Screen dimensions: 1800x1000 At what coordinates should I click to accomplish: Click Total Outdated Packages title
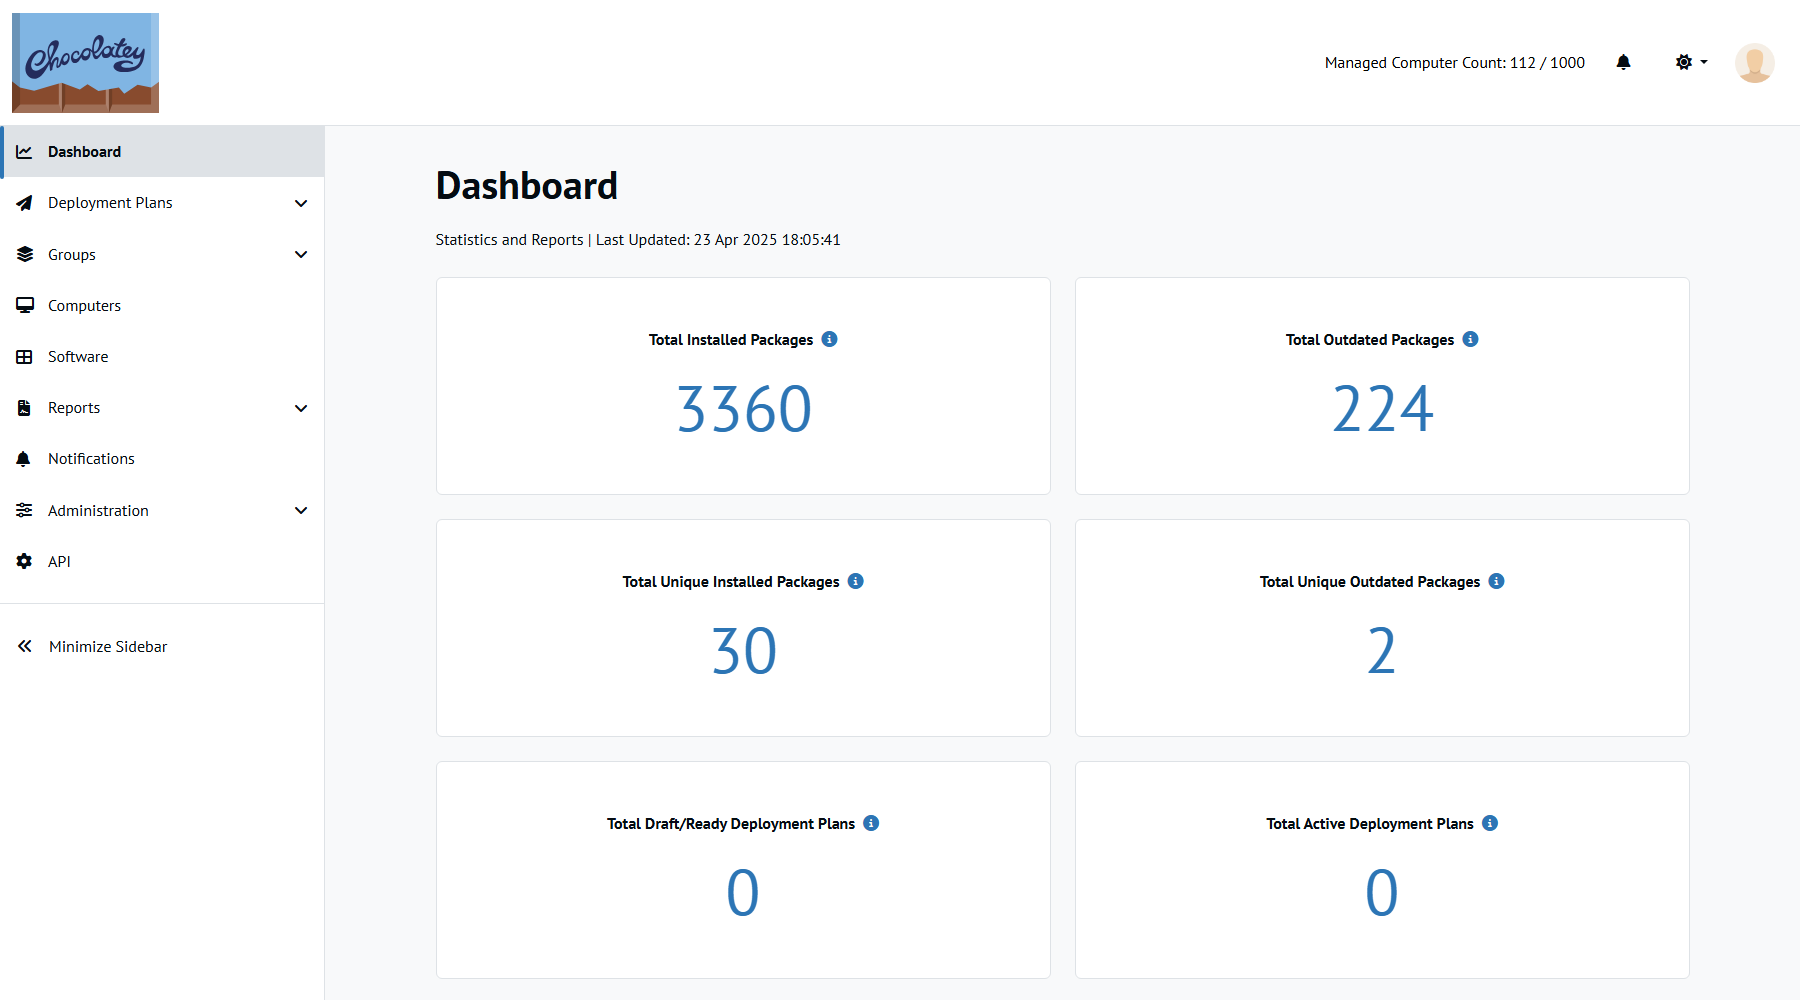pyautogui.click(x=1370, y=340)
